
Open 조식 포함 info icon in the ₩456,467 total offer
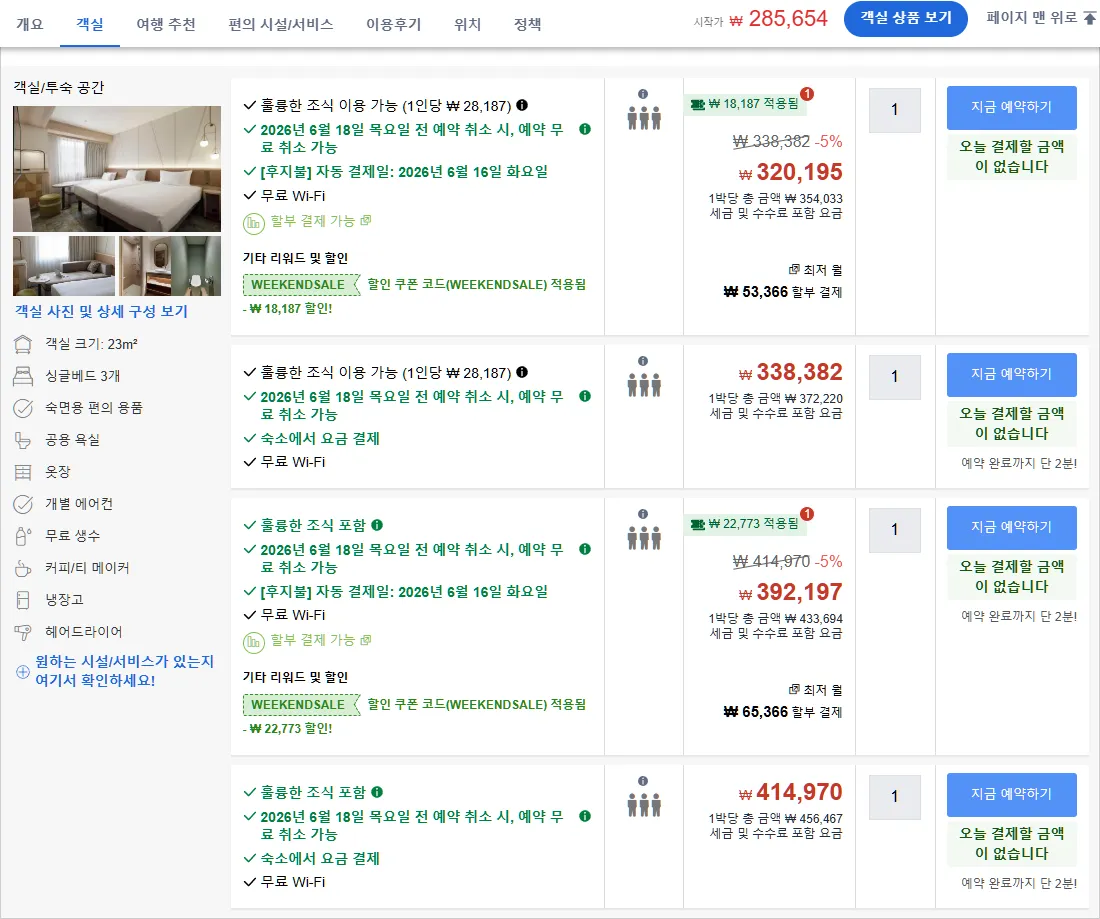click(377, 792)
